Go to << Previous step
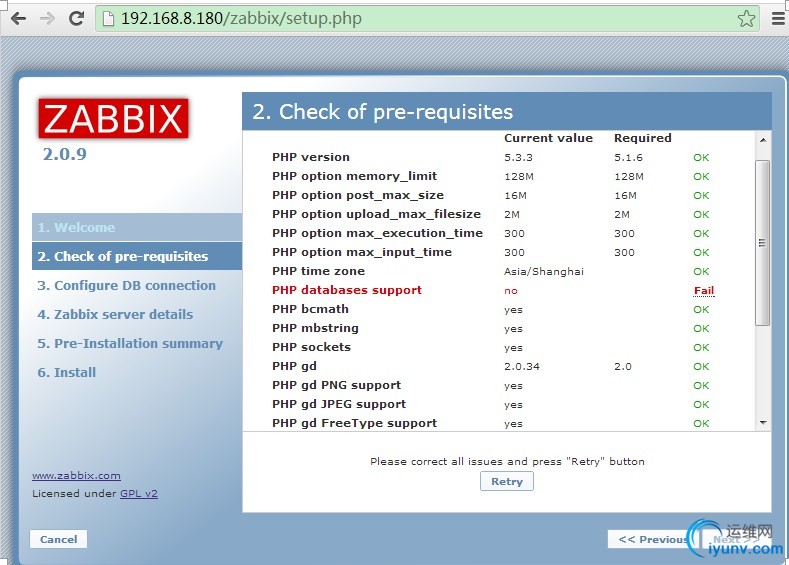This screenshot has height=565, width=789. point(653,539)
